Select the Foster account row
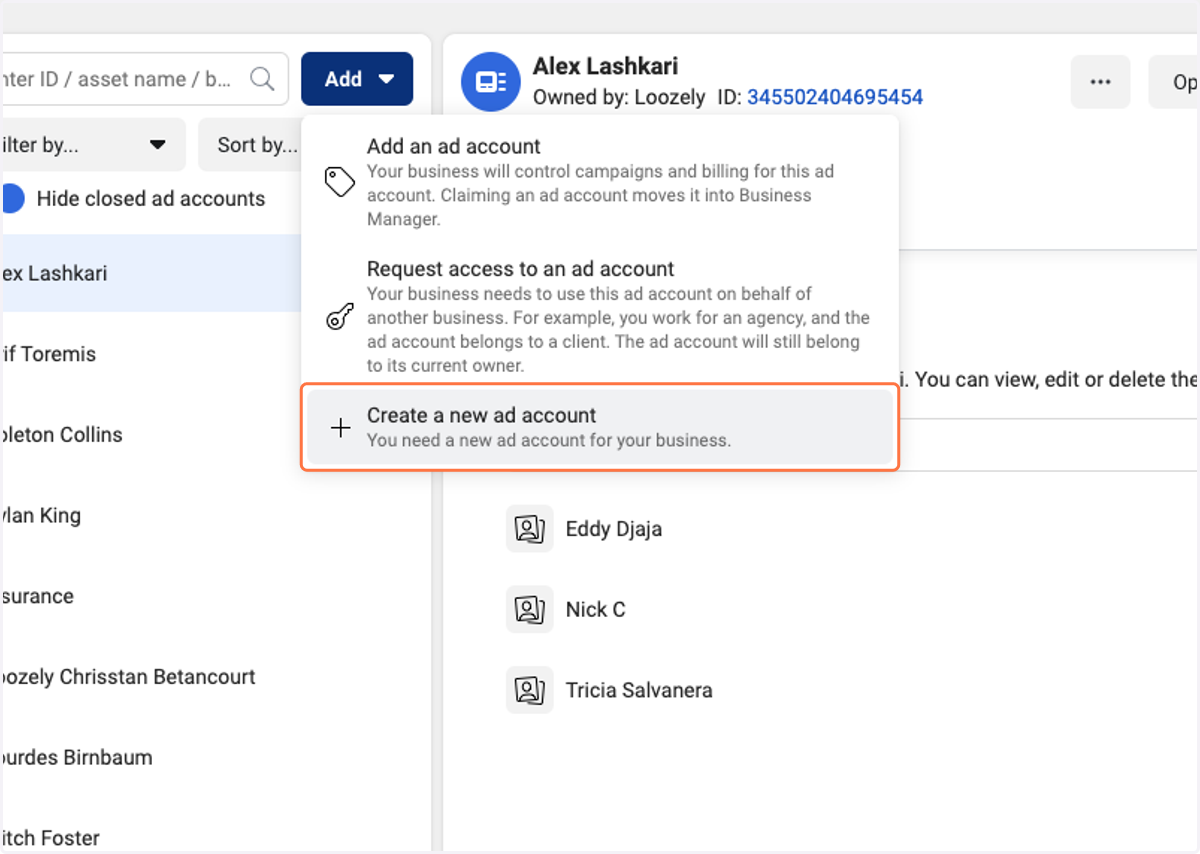This screenshot has height=854, width=1200. pos(215,838)
